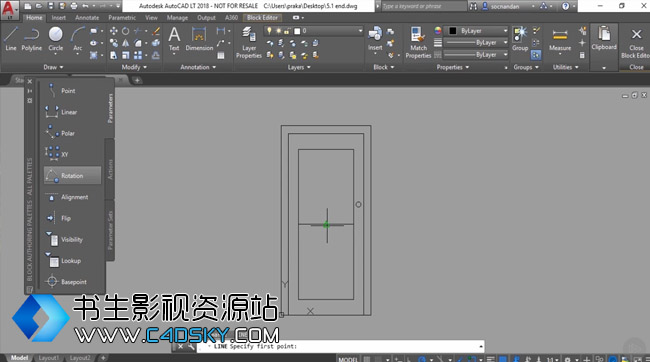
Task: Open the Actions tab of authoring palette
Action: [110, 169]
